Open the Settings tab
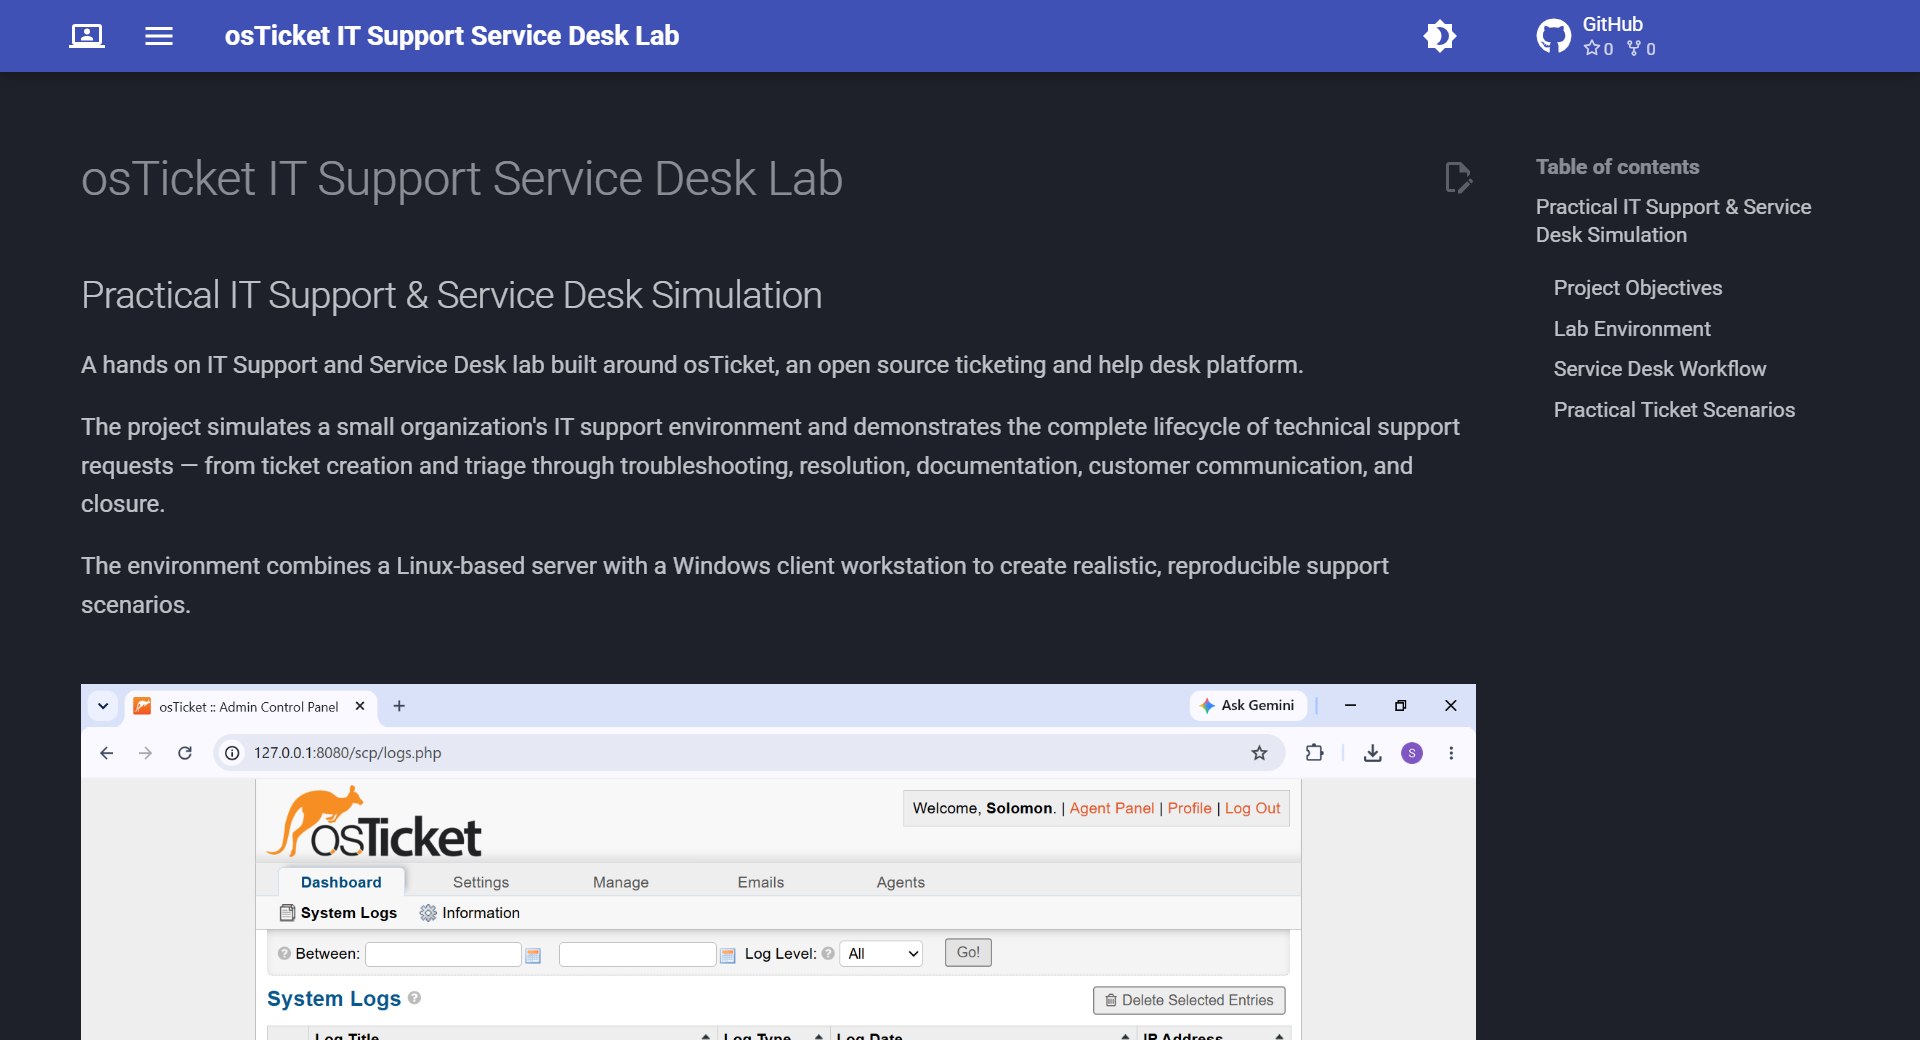Screen dimensions: 1920x1040 coord(481,882)
